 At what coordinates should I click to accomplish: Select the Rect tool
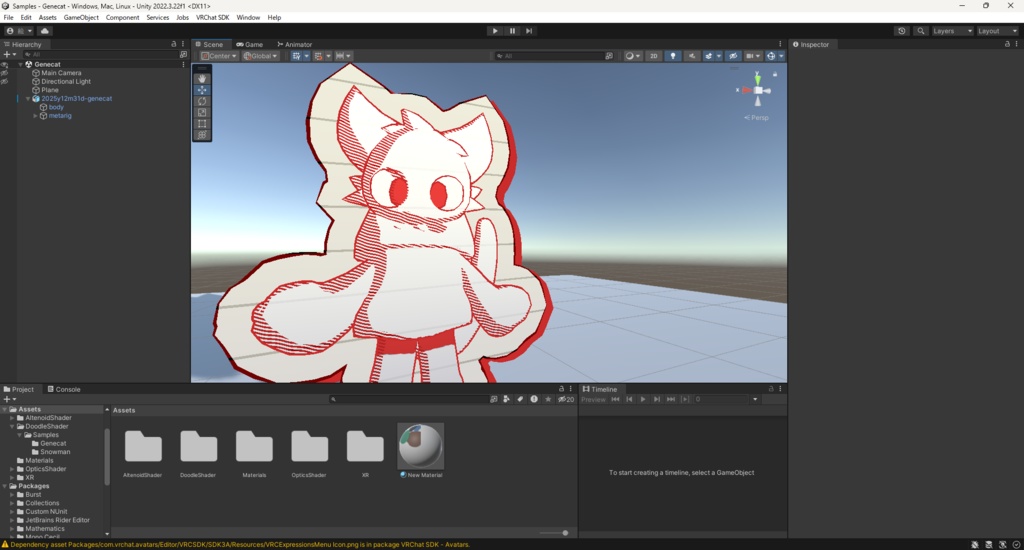(x=202, y=123)
